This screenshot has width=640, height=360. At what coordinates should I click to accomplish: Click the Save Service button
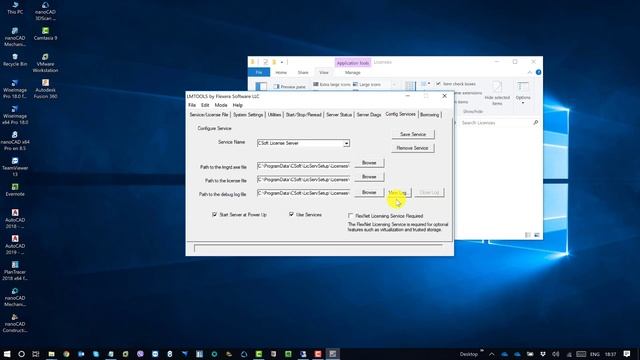point(413,134)
